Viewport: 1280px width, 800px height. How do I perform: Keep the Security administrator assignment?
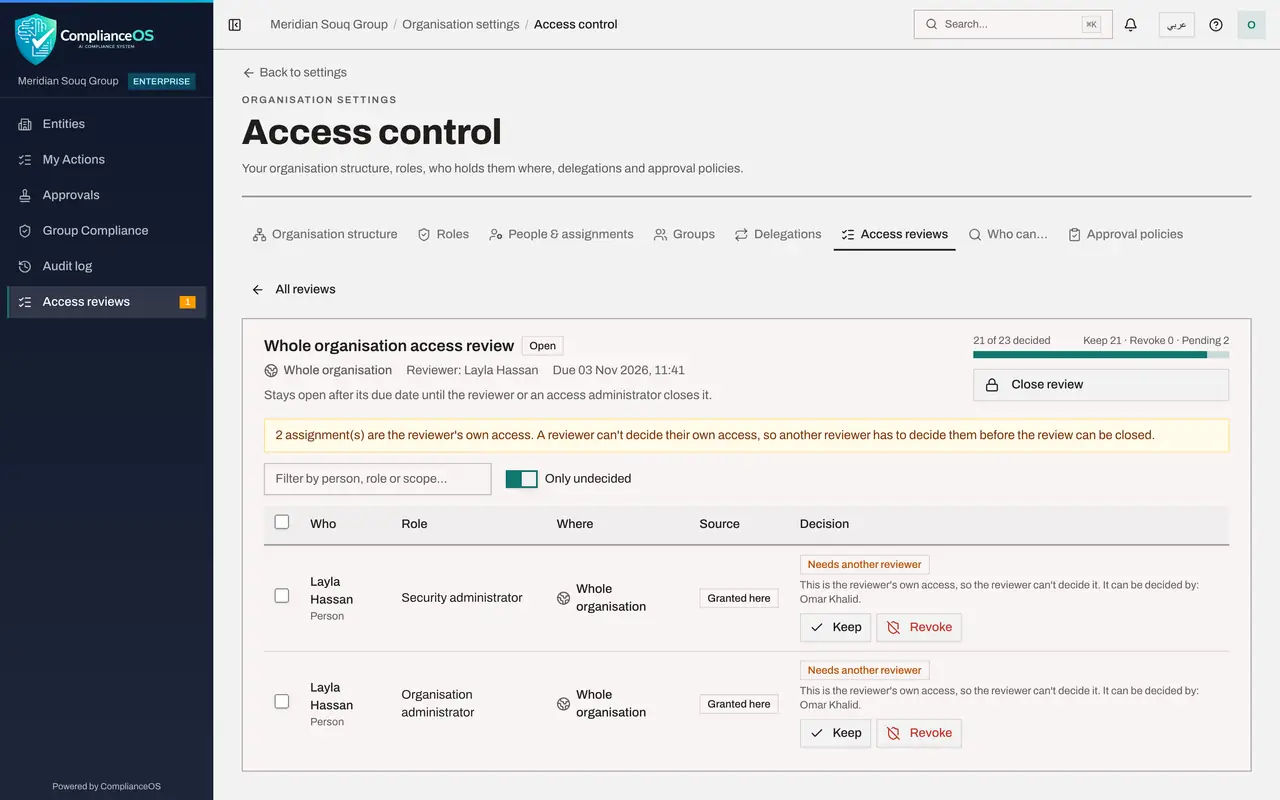click(835, 627)
